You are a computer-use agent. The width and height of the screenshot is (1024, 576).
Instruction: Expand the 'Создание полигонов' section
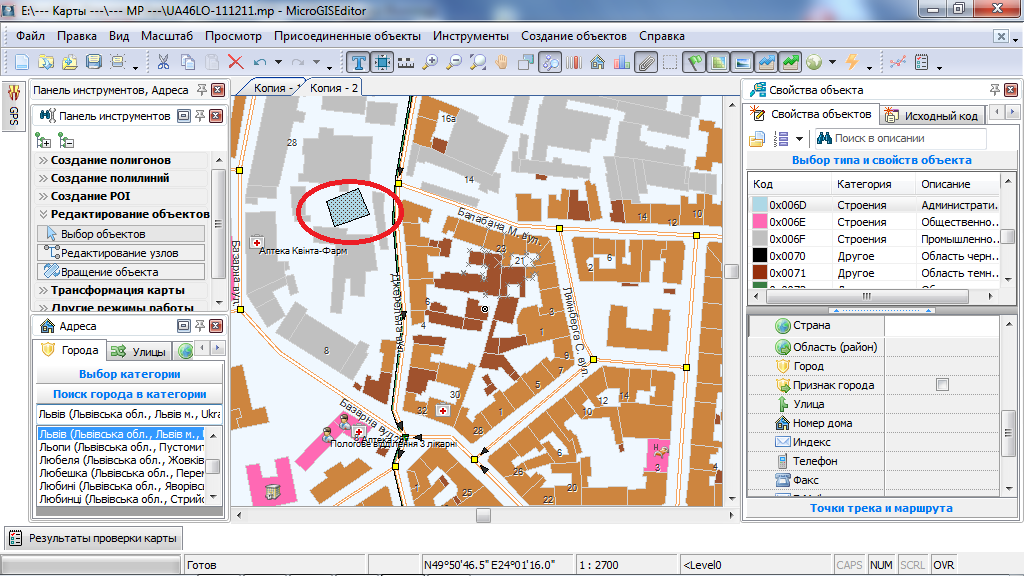(x=110, y=160)
